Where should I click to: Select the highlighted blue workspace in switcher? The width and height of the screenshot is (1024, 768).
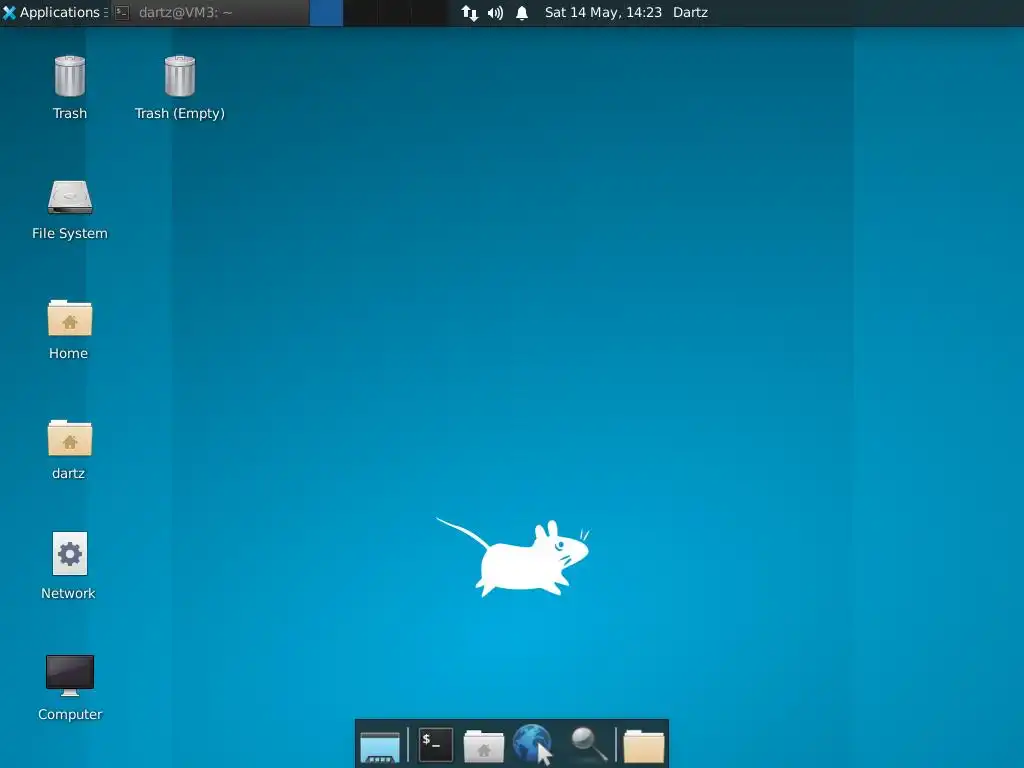[326, 12]
